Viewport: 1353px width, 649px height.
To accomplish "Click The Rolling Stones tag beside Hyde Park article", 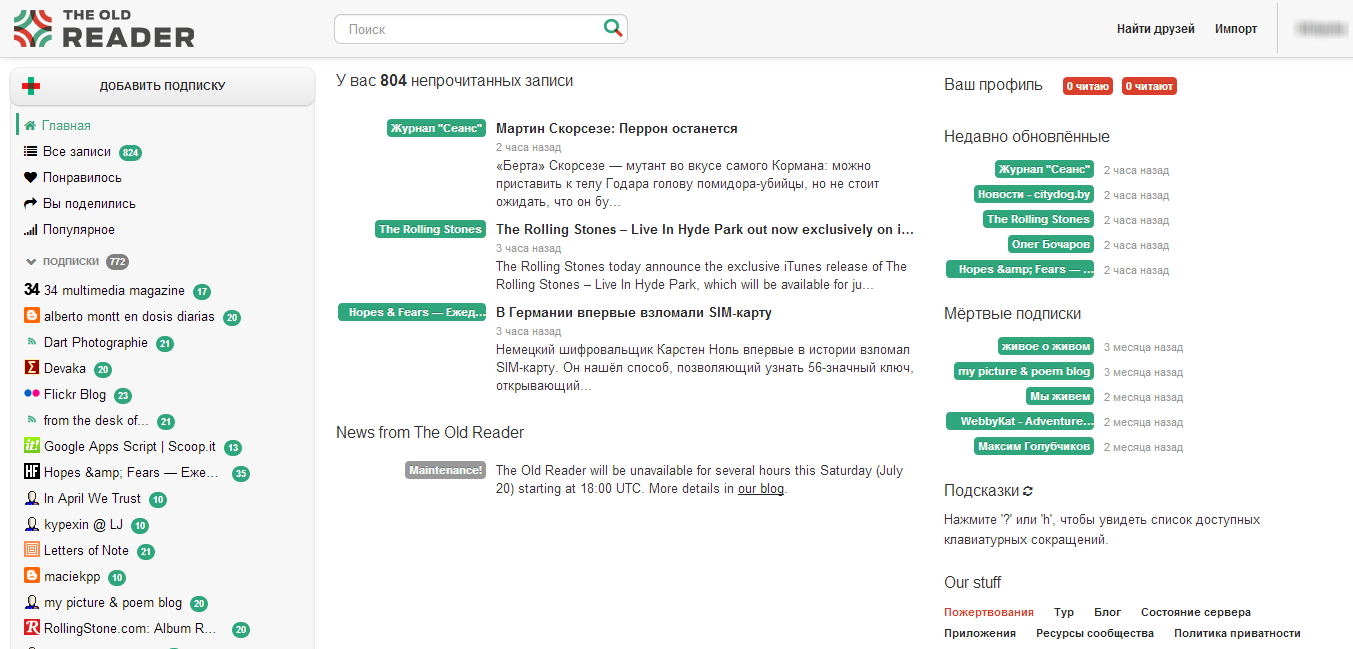I will 430,229.
